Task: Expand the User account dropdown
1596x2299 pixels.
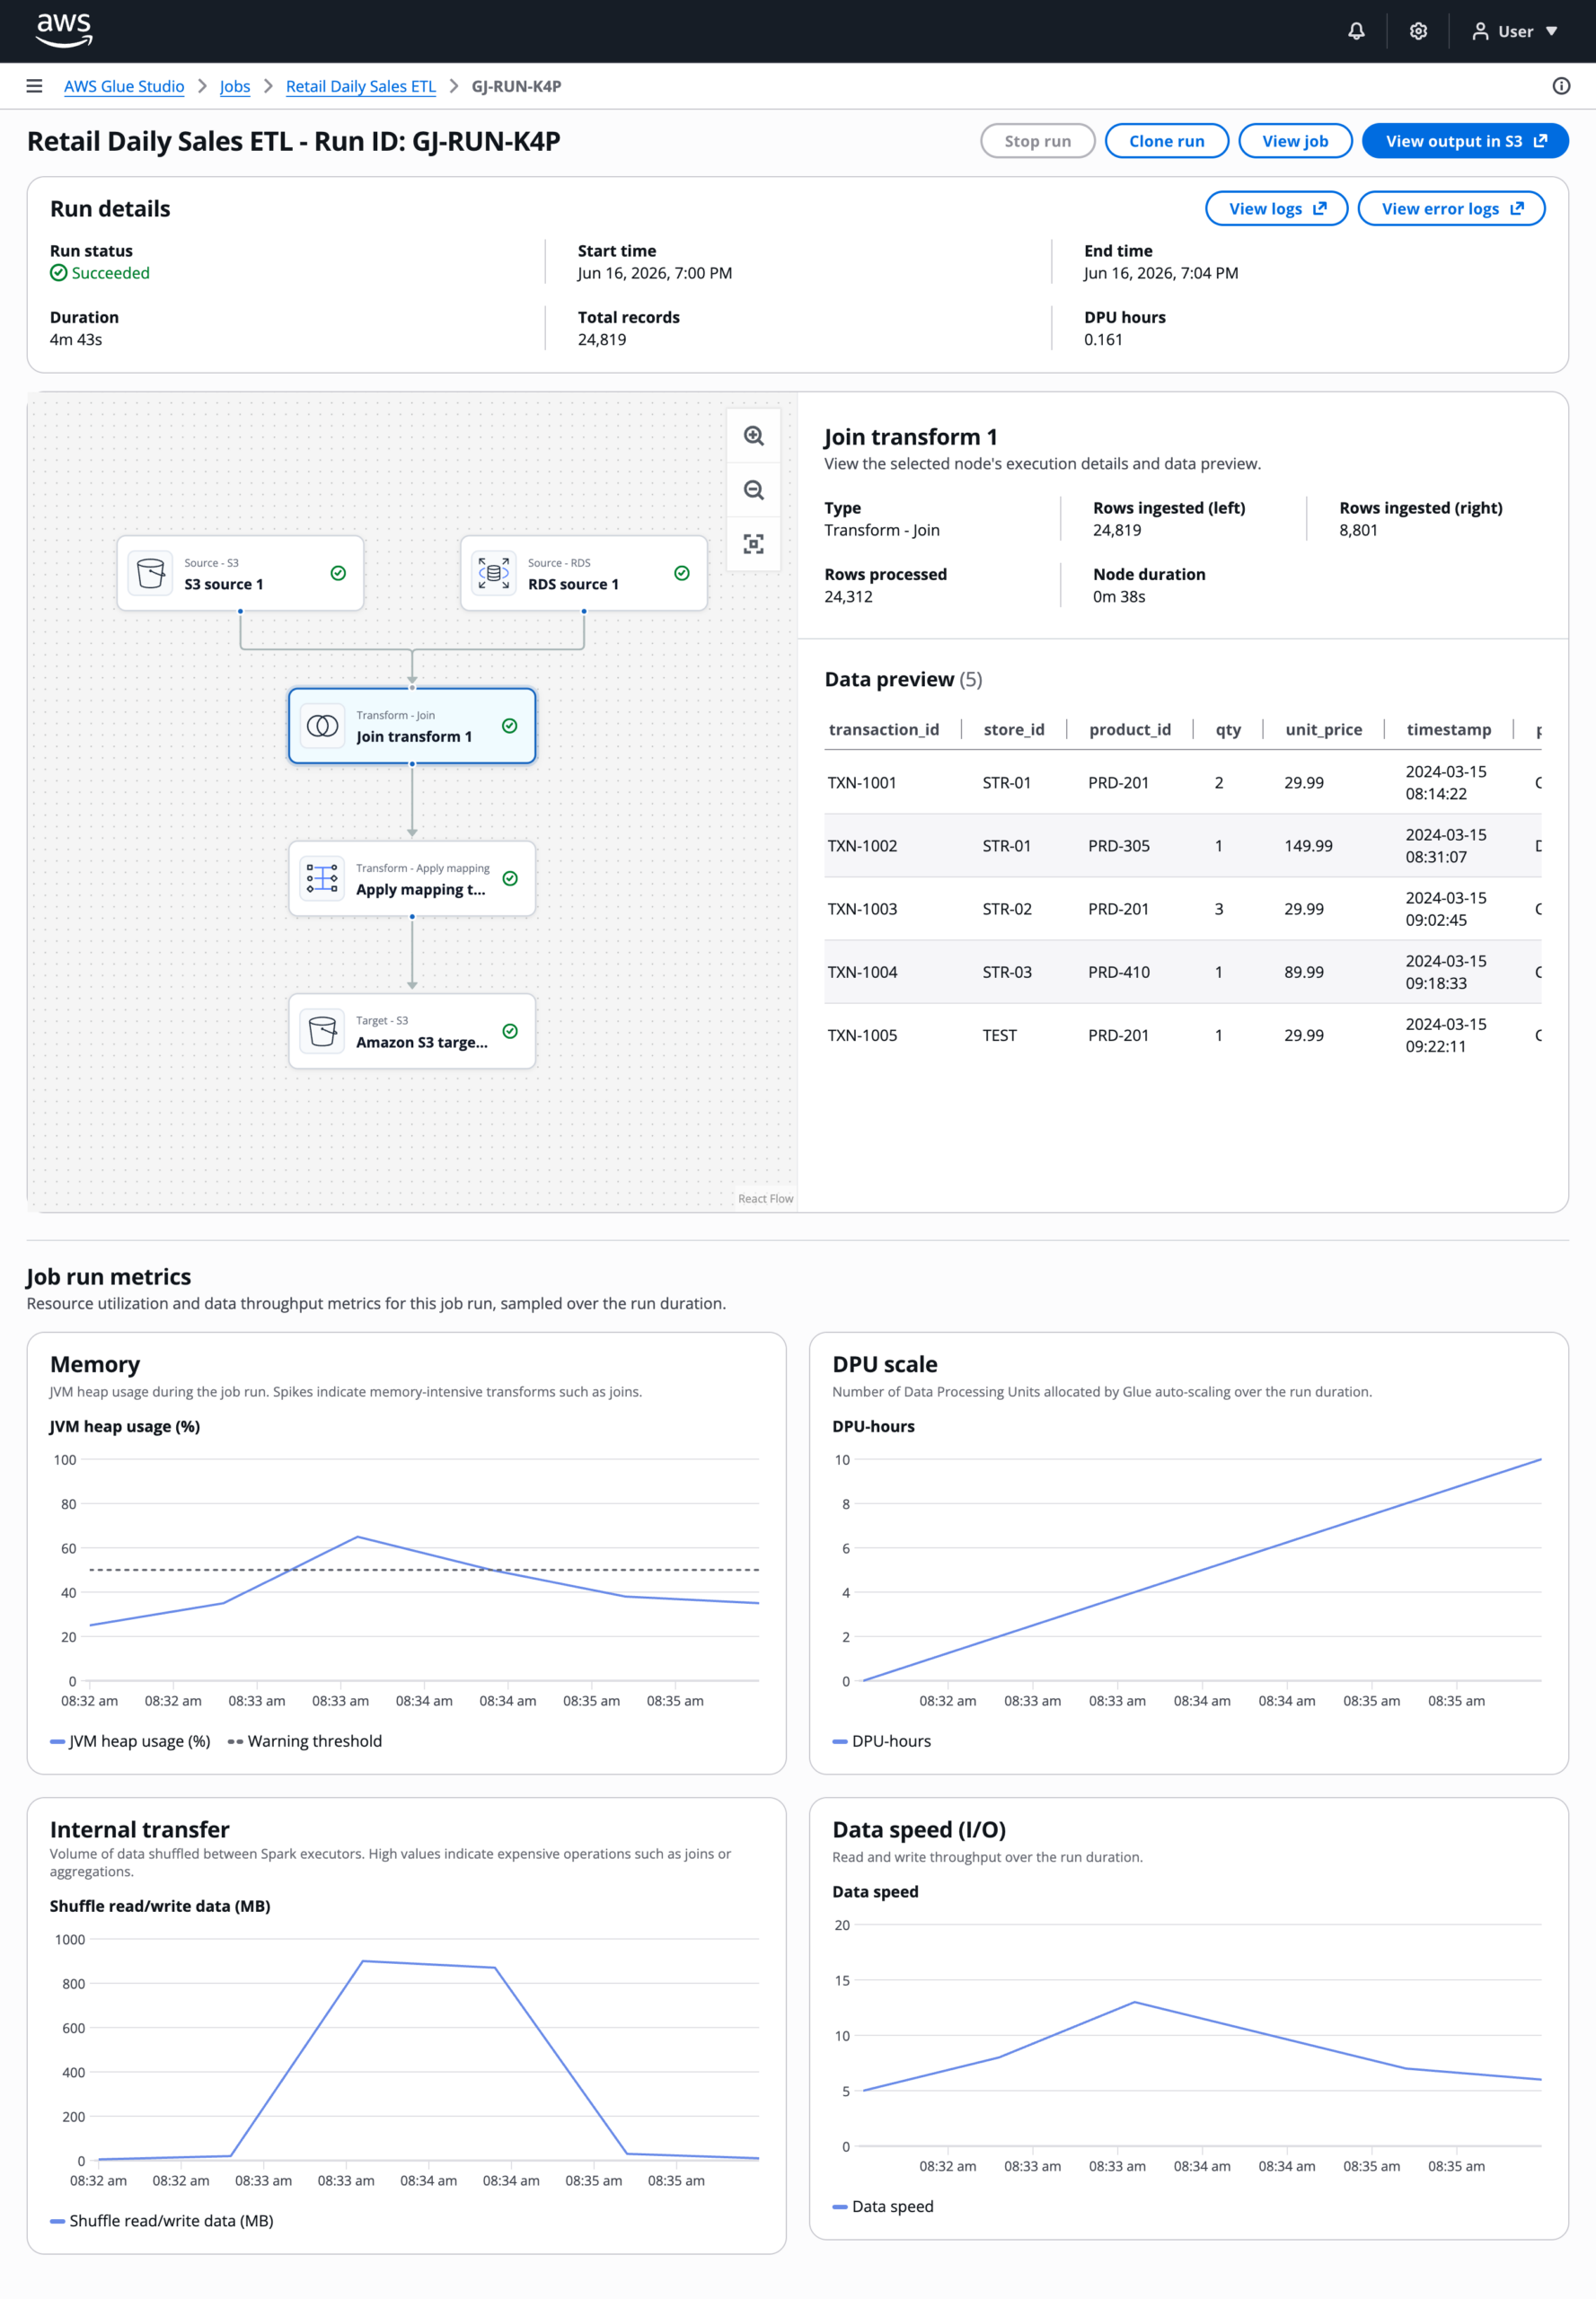Action: click(x=1514, y=31)
